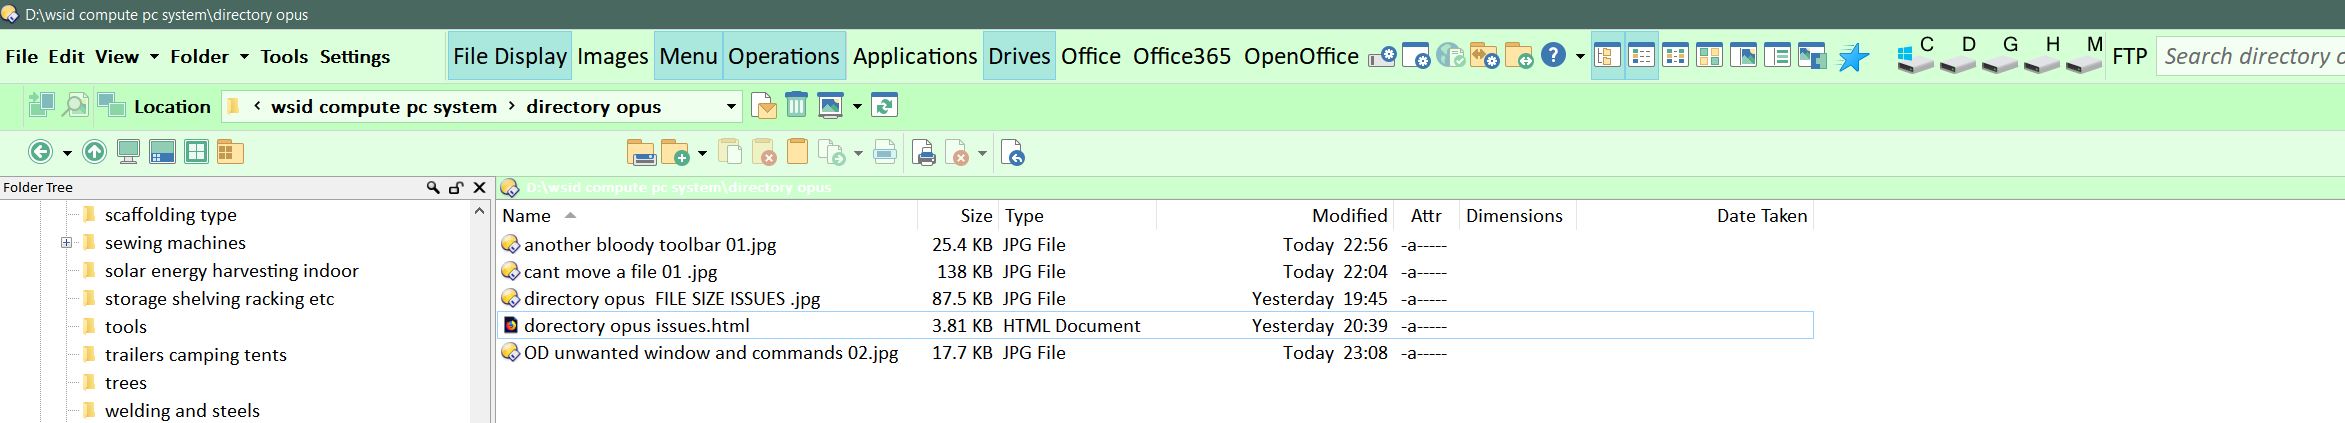Open drive G
2345x423 pixels.
(2000, 56)
